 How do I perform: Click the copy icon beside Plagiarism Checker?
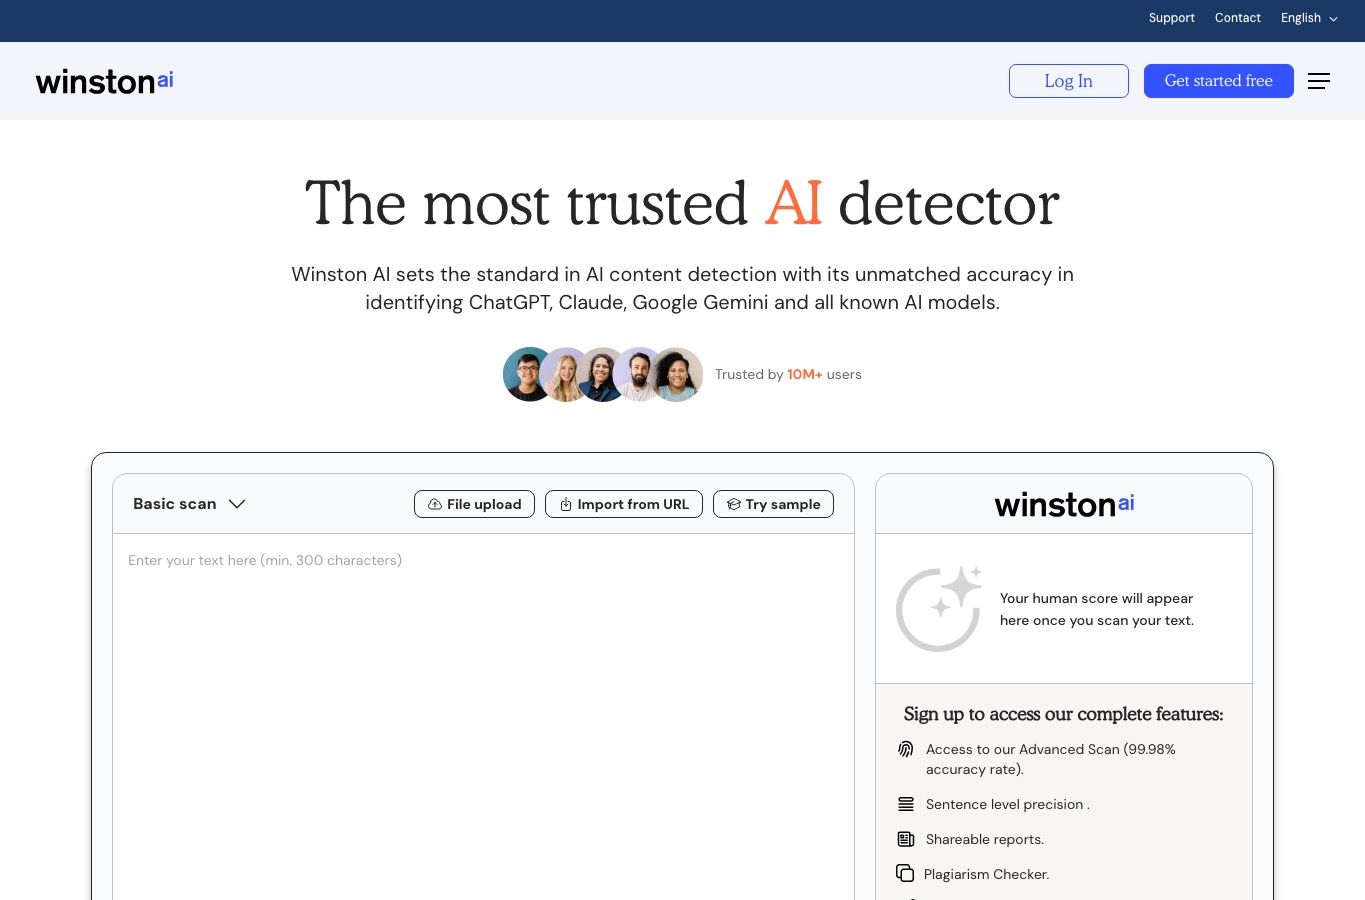(905, 873)
